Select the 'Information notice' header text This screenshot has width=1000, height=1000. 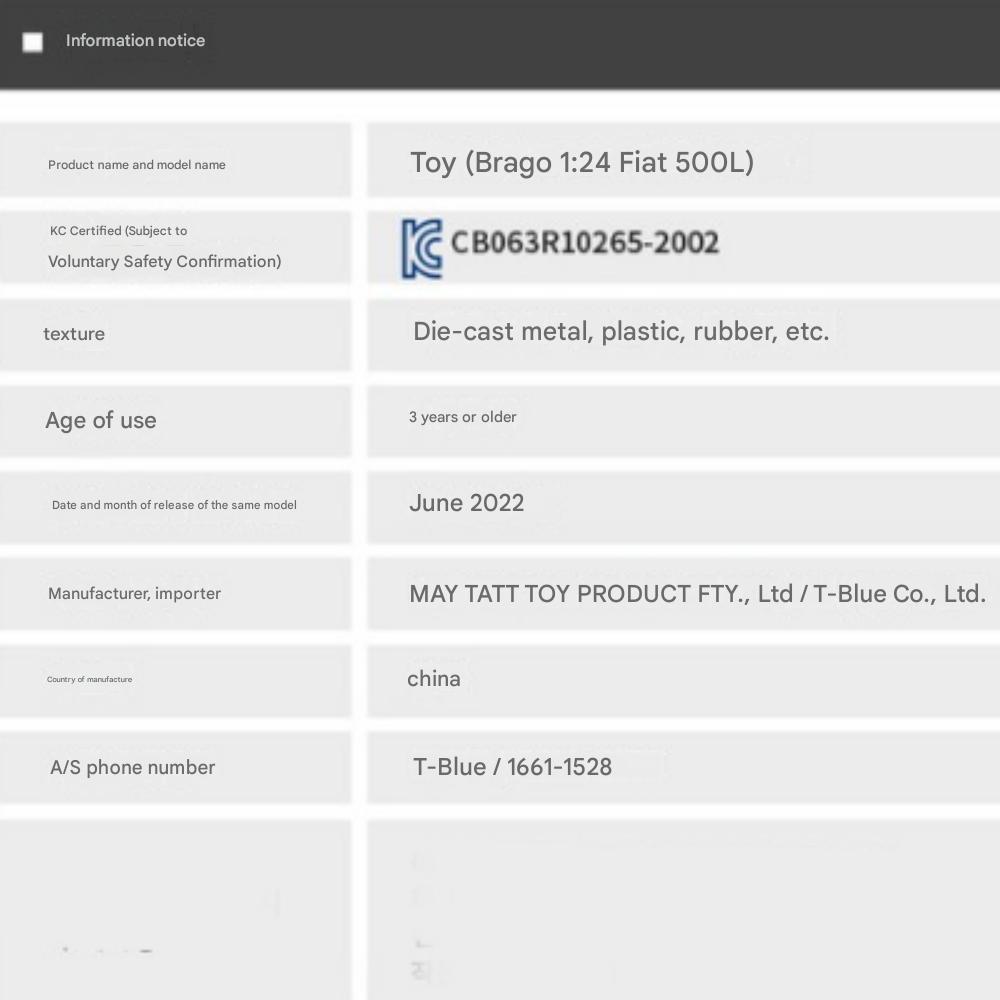pyautogui.click(x=135, y=40)
